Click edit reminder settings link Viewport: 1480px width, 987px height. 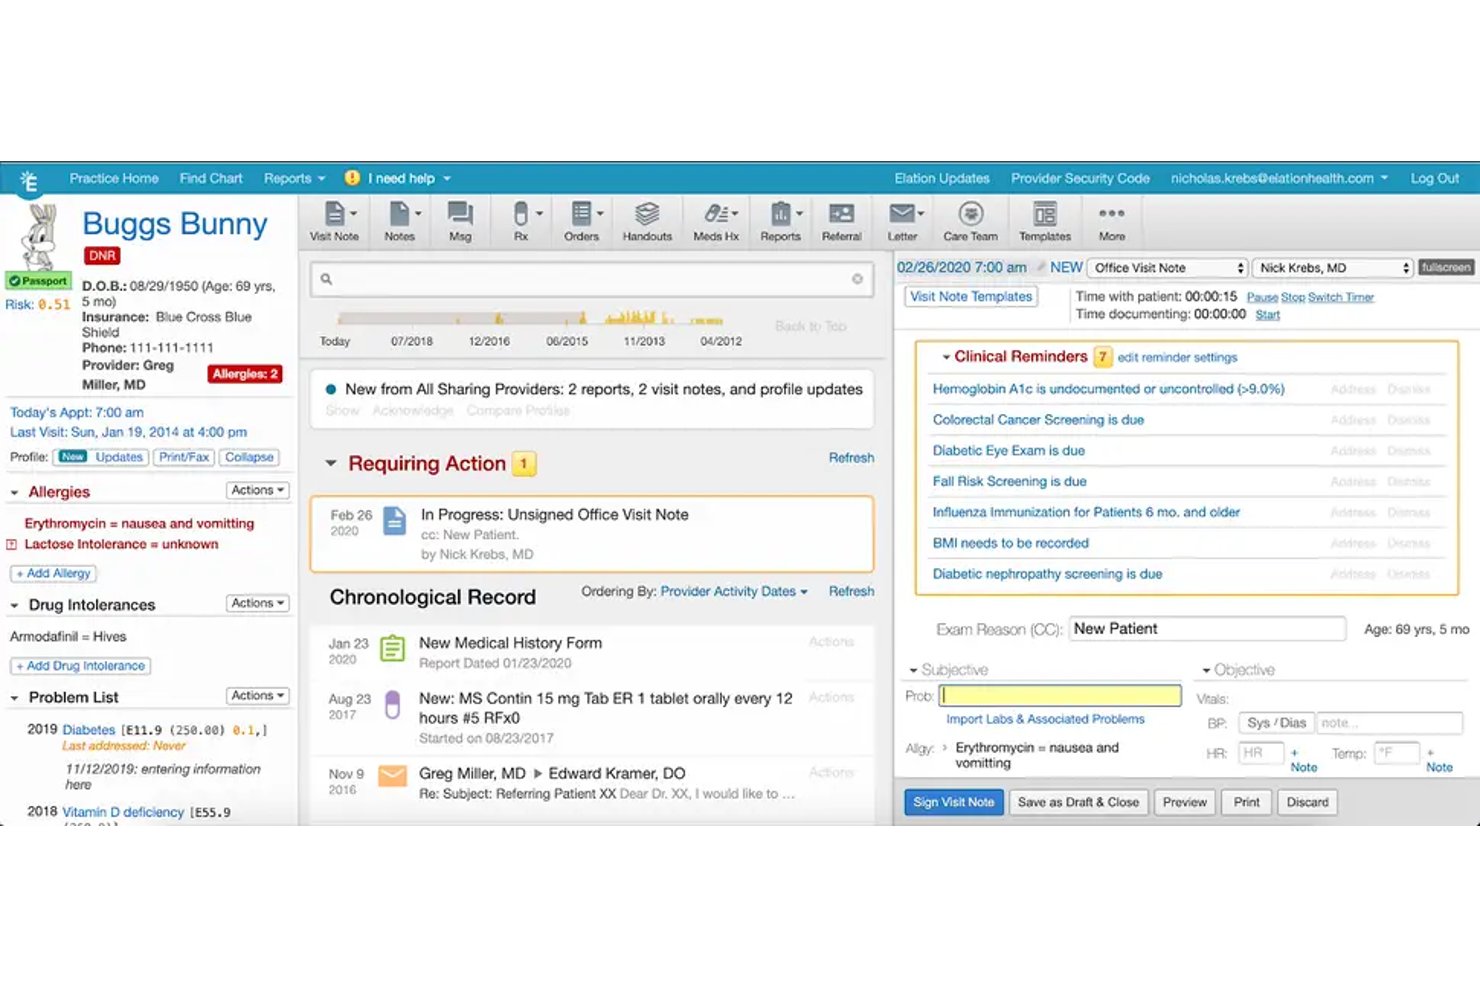tap(1177, 357)
